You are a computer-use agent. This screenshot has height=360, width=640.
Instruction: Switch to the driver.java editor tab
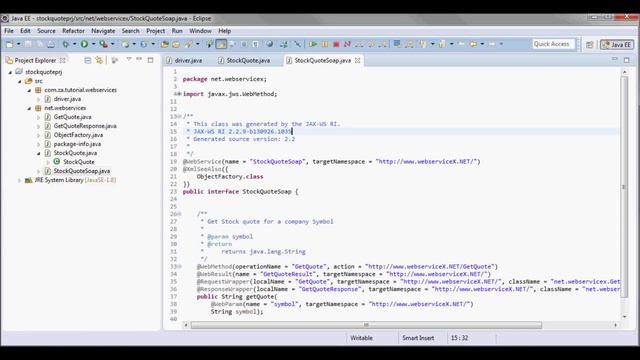[184, 60]
